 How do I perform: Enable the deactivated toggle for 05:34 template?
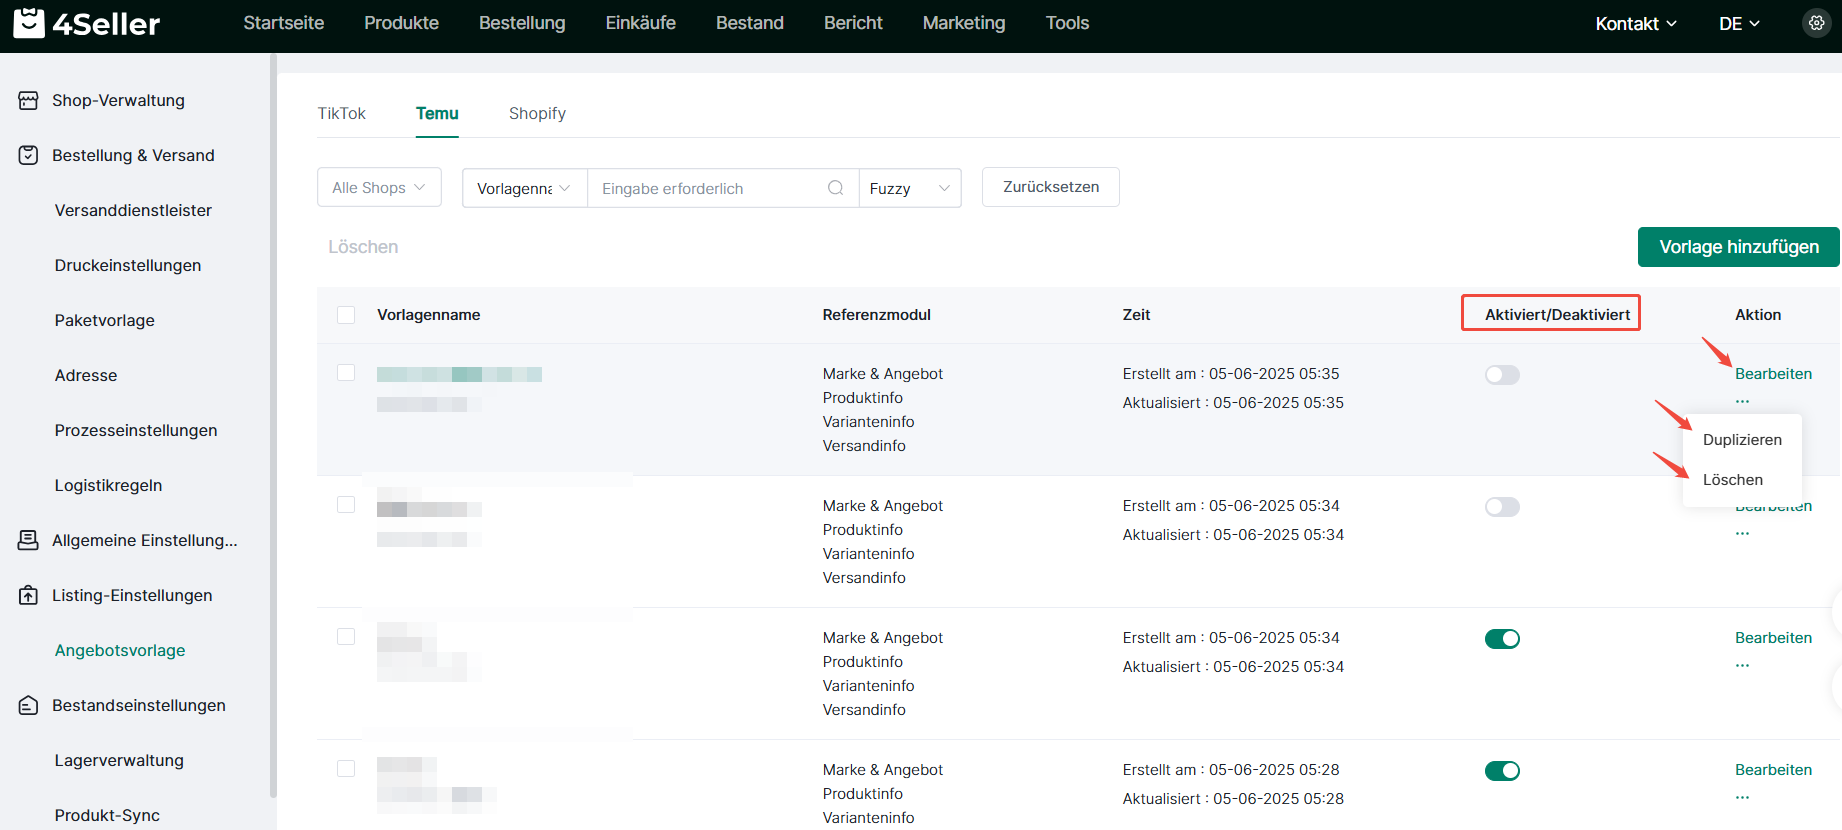[1502, 507]
